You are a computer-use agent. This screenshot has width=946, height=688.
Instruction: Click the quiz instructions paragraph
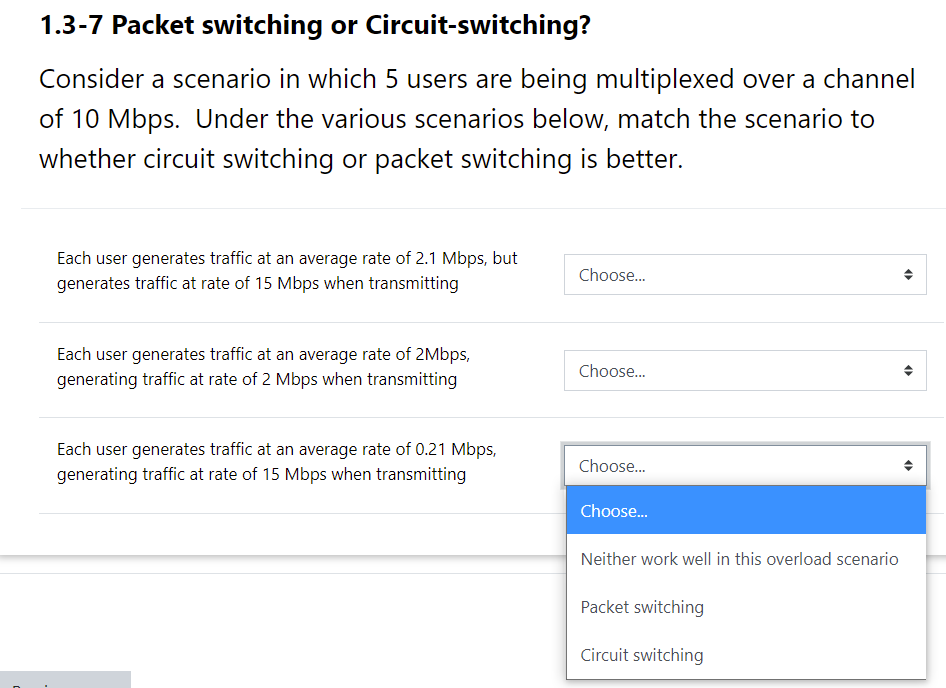point(475,118)
